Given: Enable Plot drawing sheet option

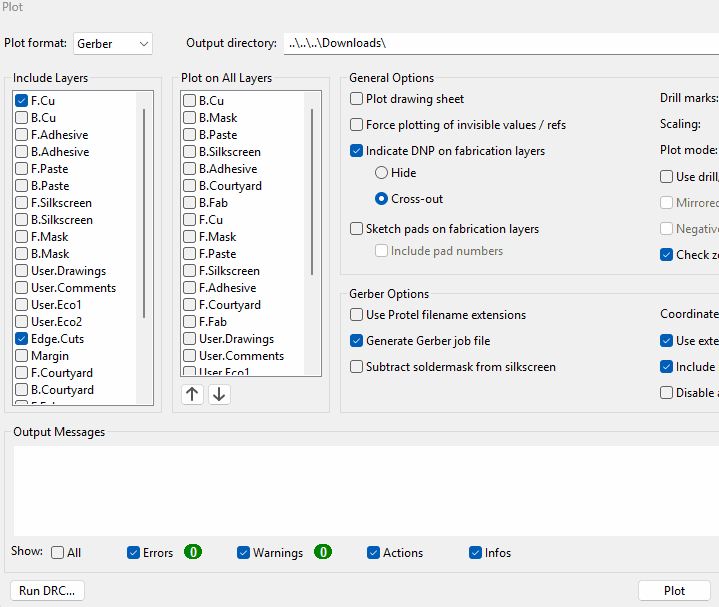Looking at the screenshot, I should [357, 99].
